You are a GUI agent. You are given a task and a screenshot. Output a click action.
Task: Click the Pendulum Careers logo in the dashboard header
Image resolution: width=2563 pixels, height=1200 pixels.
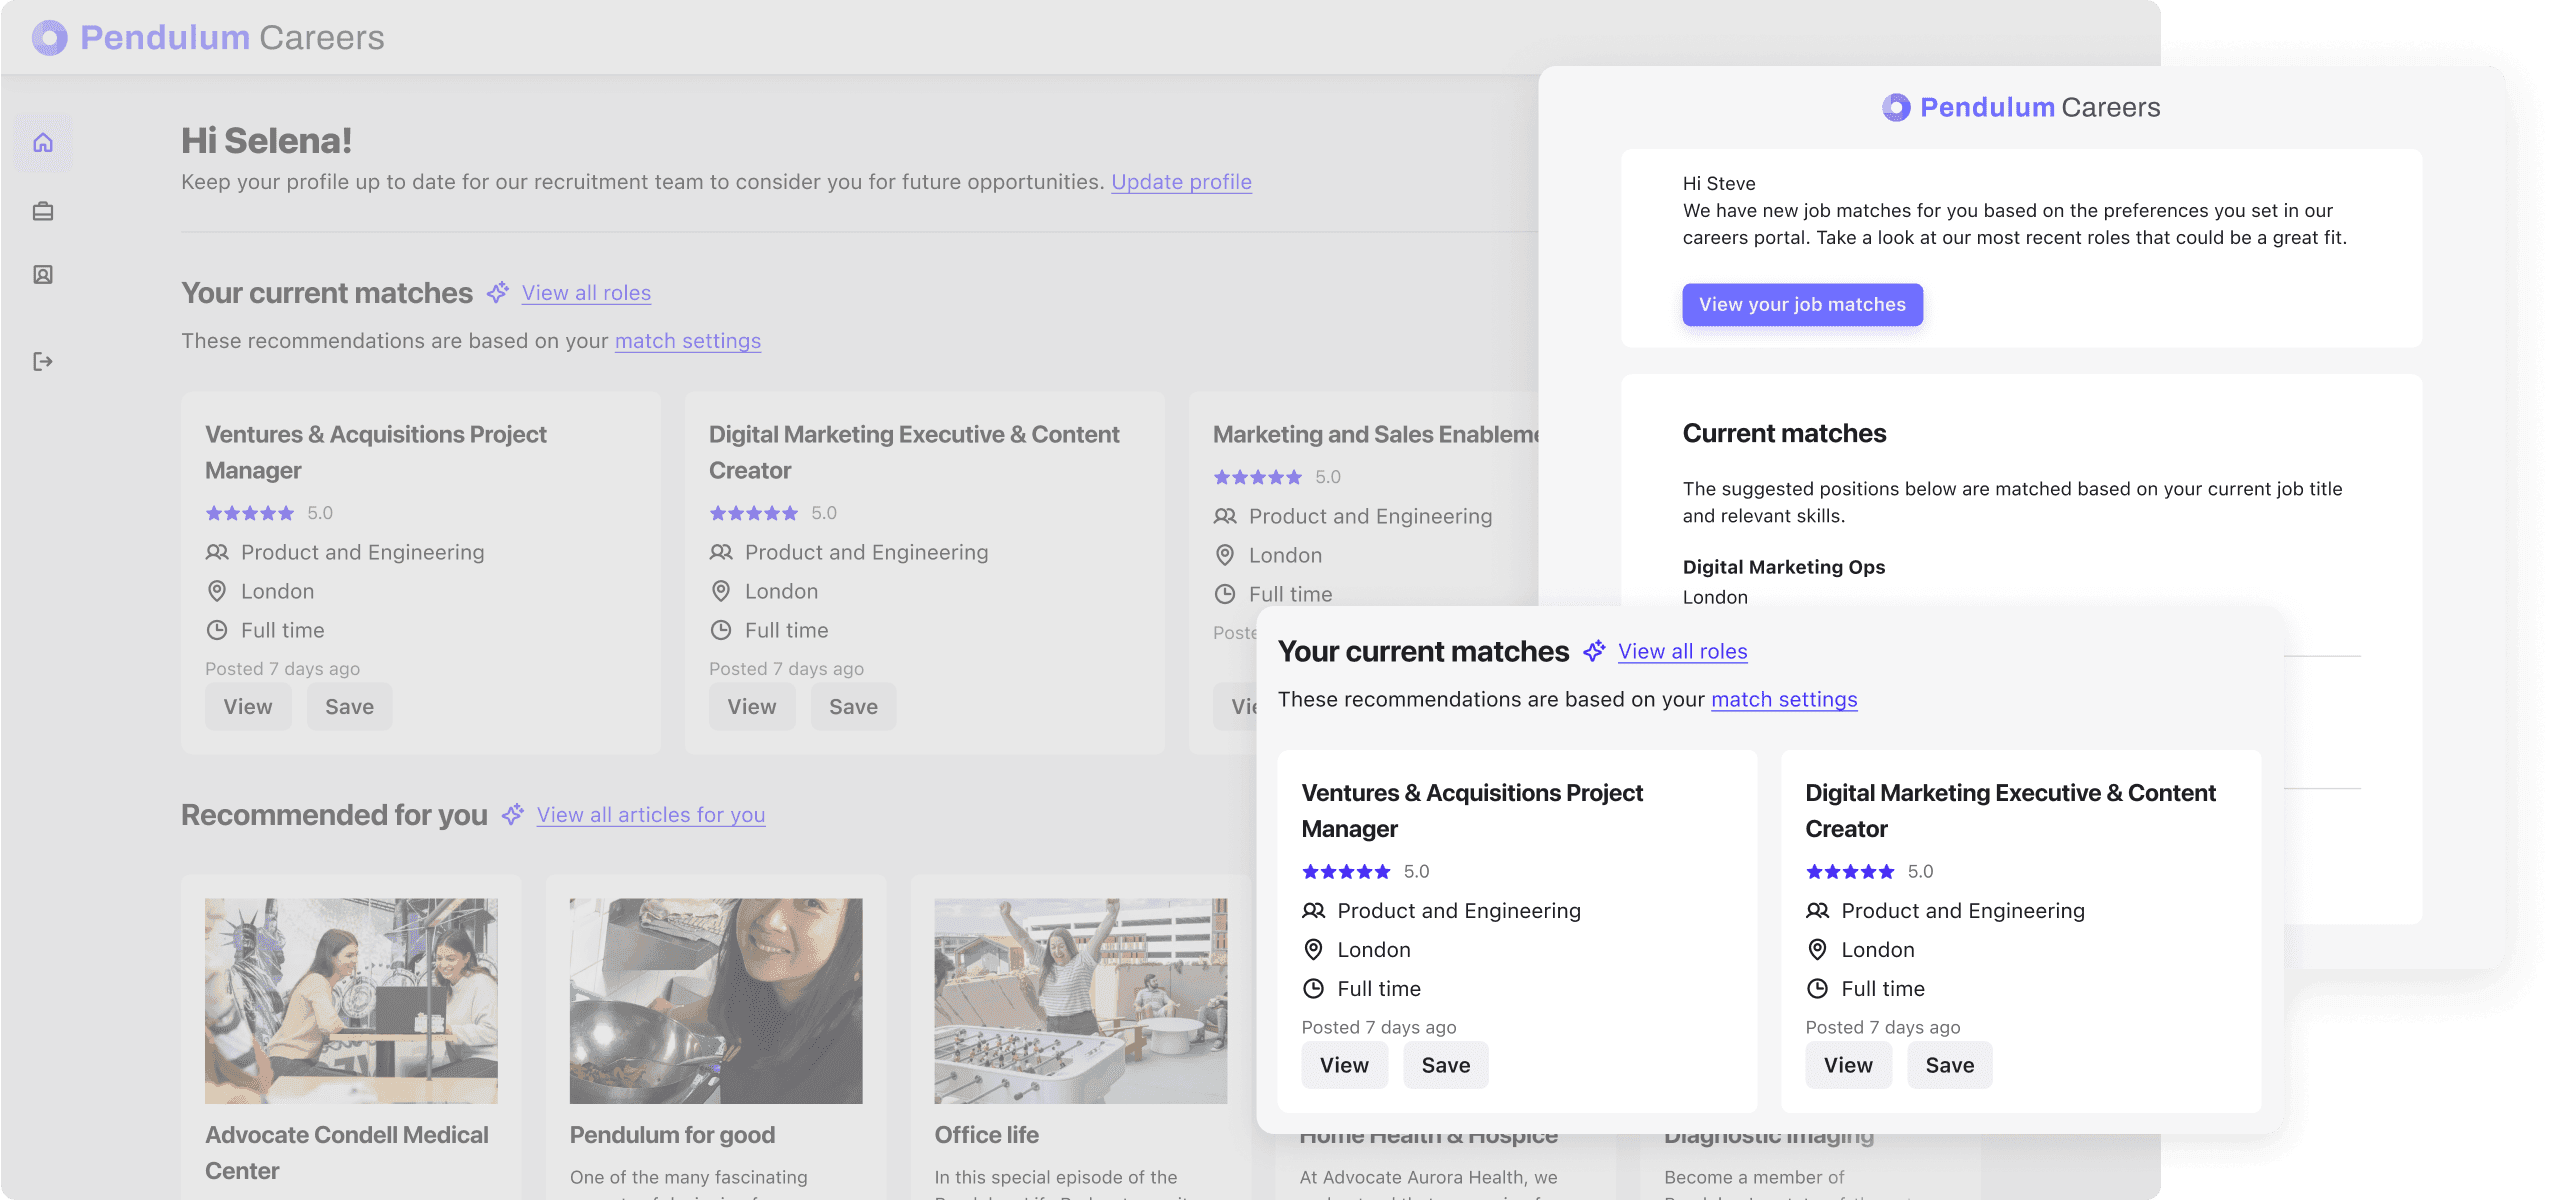pos(208,38)
